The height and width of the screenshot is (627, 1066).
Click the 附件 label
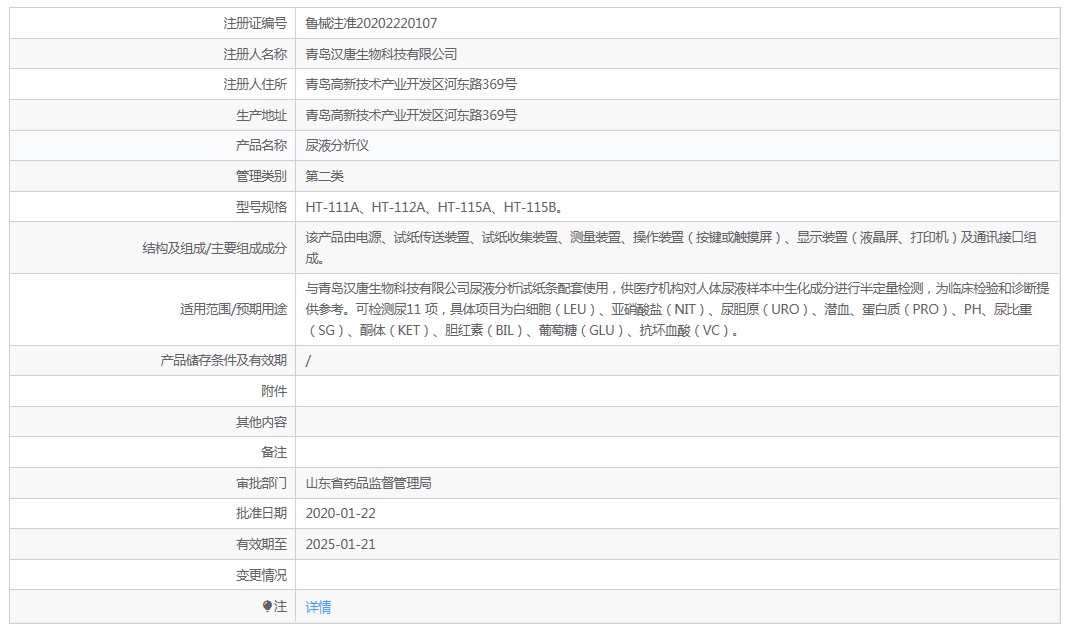click(x=274, y=391)
